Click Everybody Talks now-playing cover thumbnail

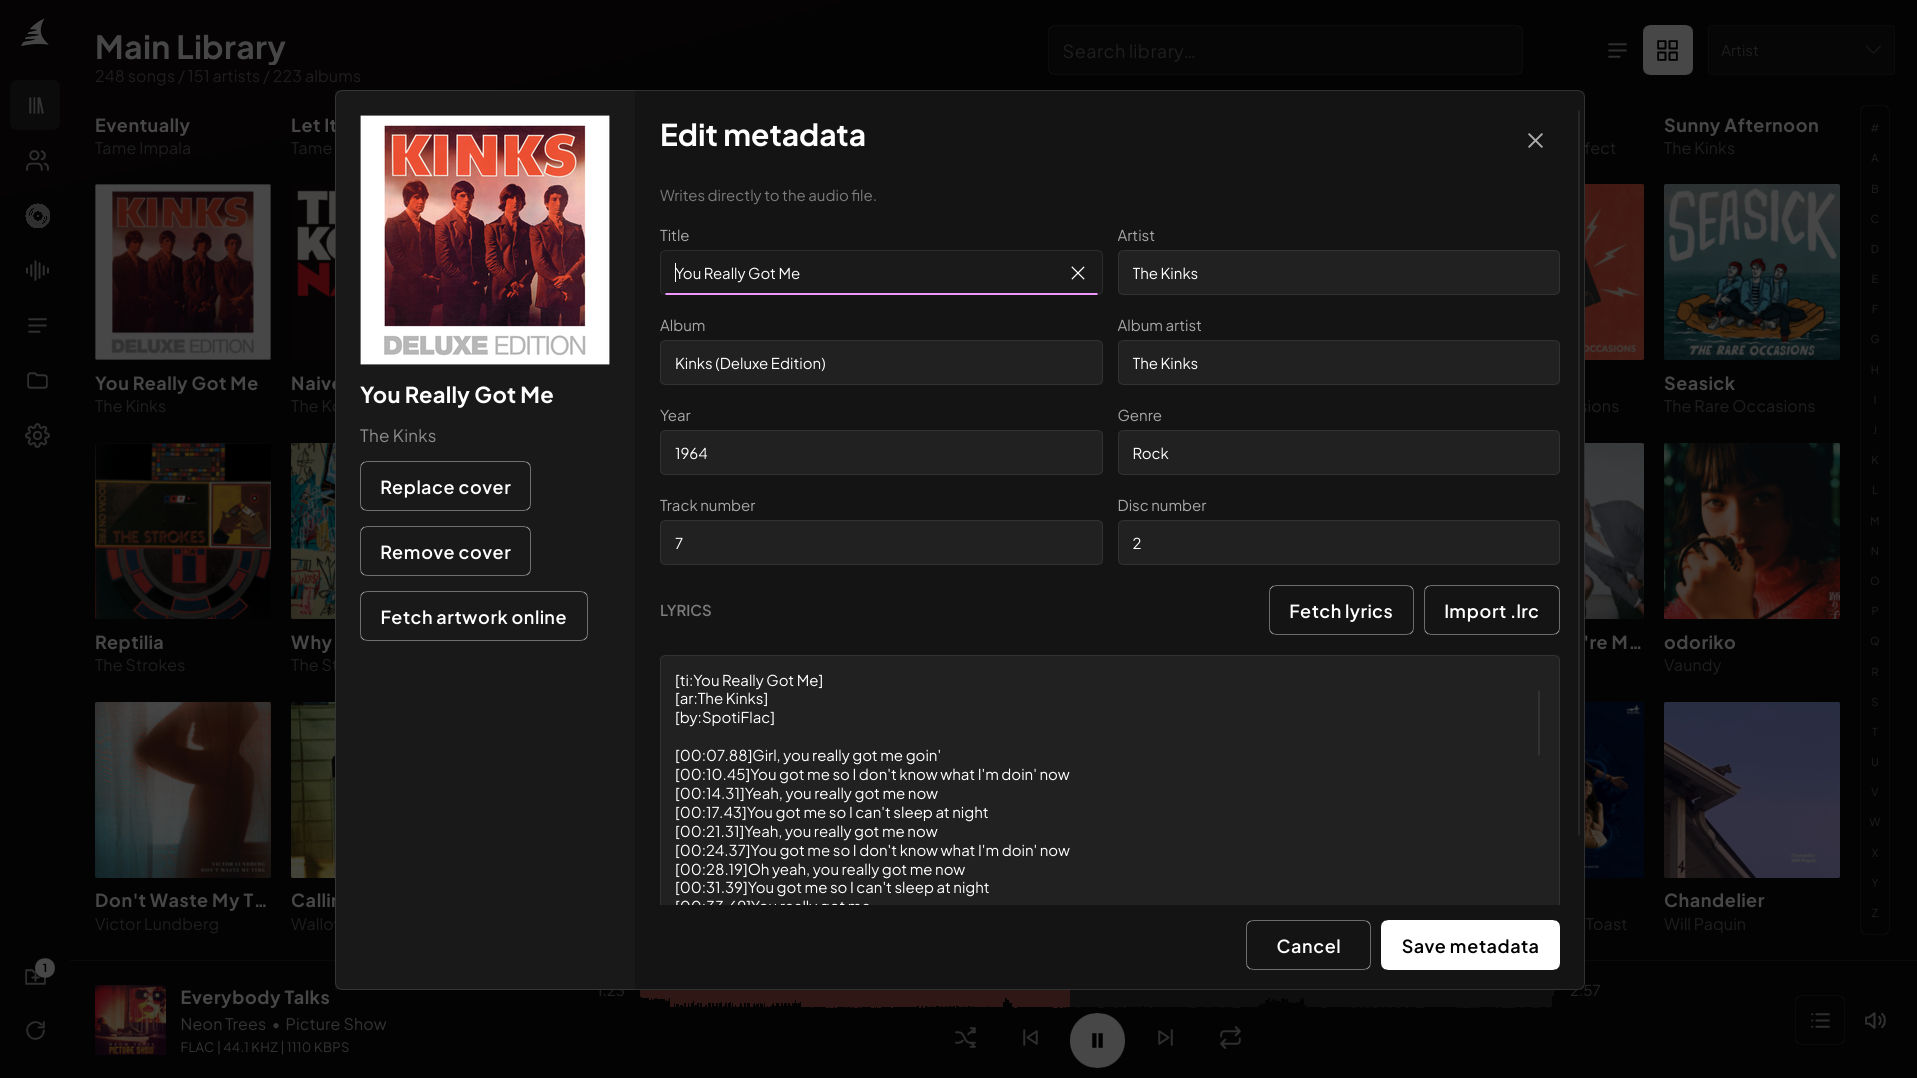130,1020
